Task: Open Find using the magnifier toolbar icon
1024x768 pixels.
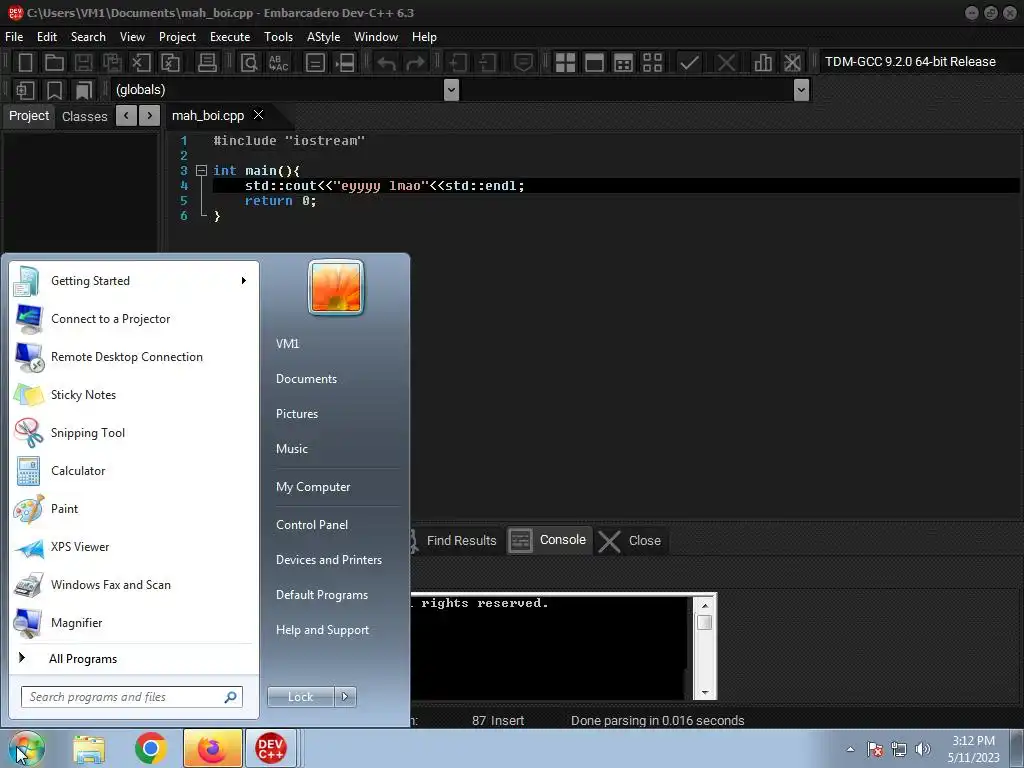Action: coord(249,63)
